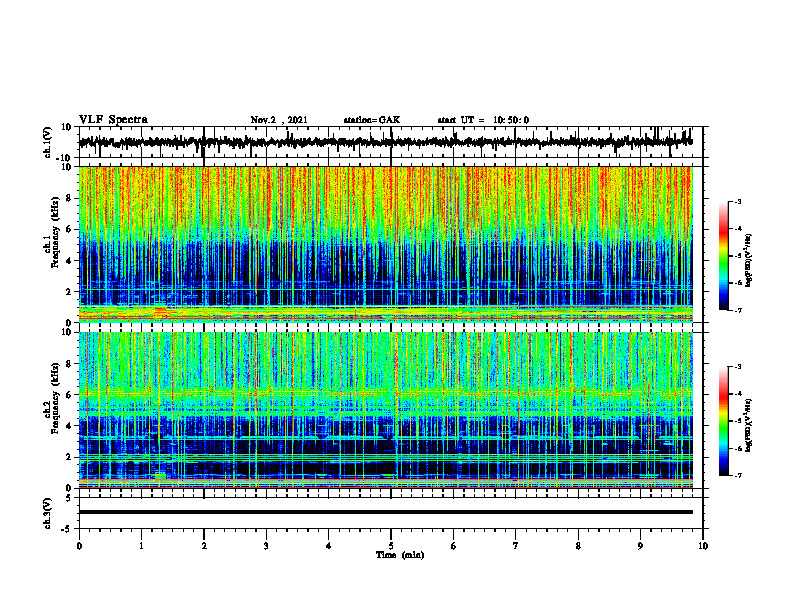
Task: Click the "6" tick label on Time axis
Action: tap(454, 546)
